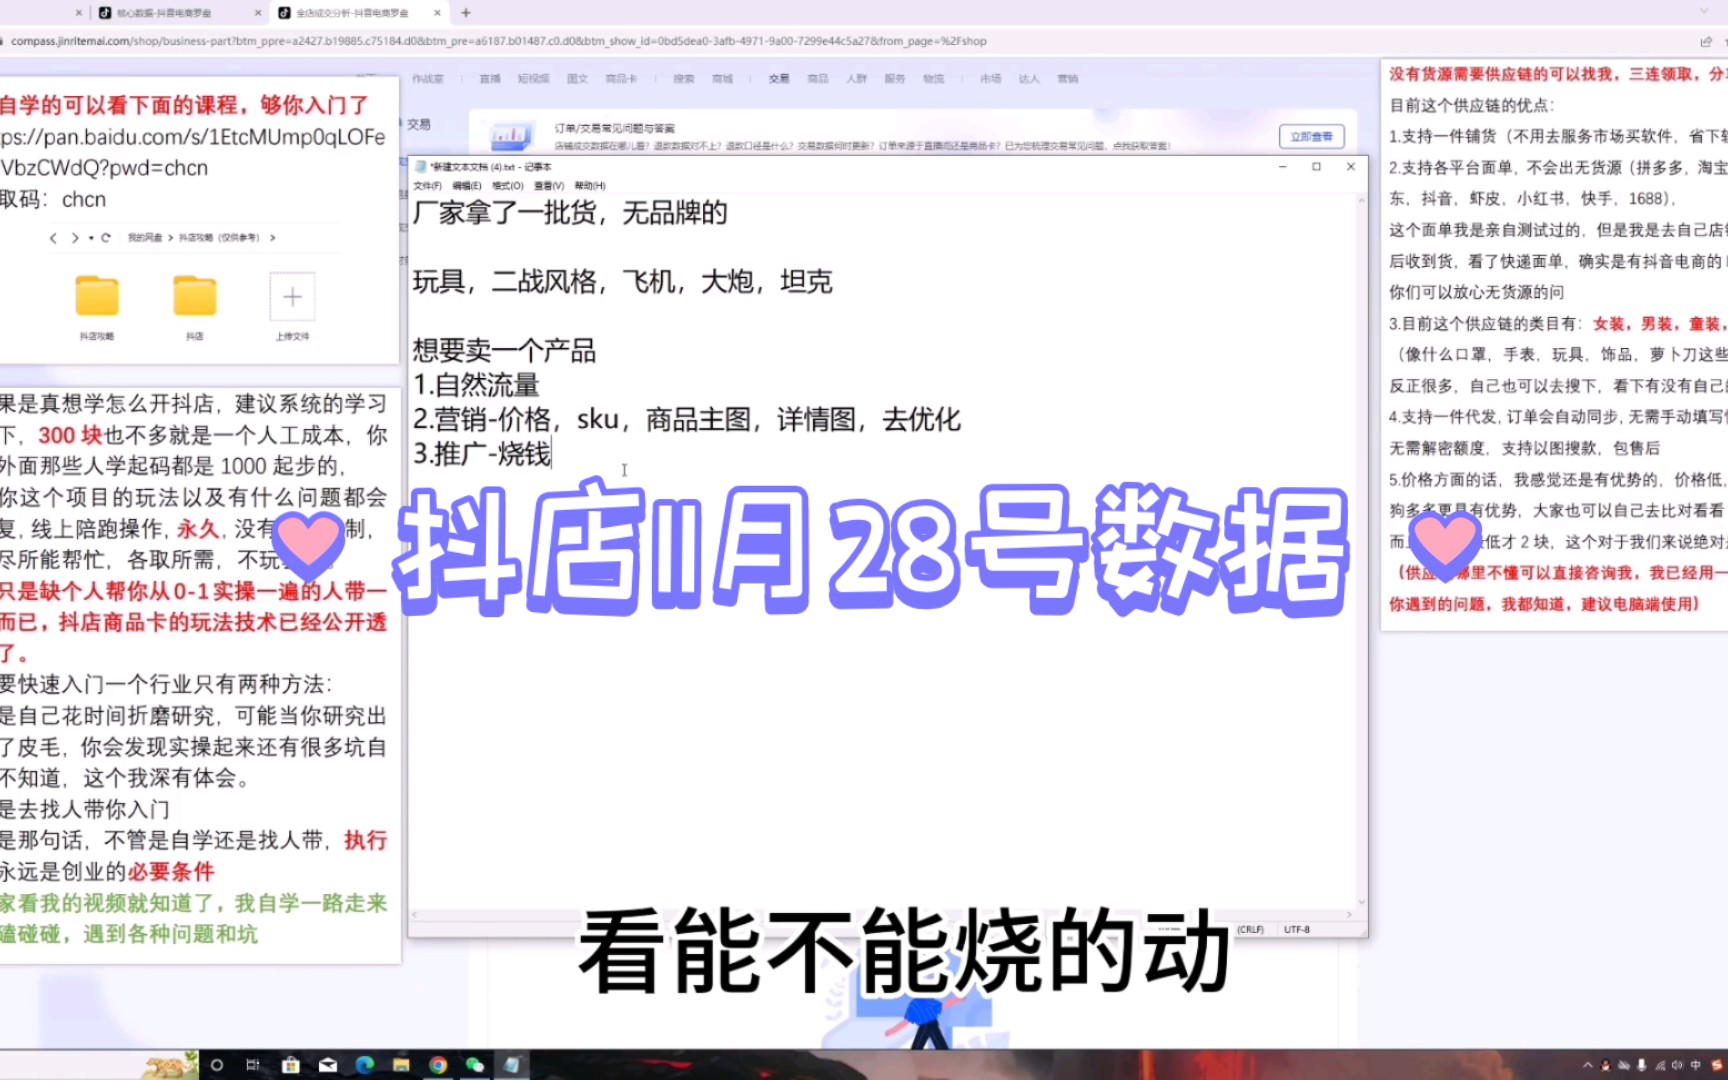Open a new browser tab with plus
The width and height of the screenshot is (1728, 1080).
(466, 13)
